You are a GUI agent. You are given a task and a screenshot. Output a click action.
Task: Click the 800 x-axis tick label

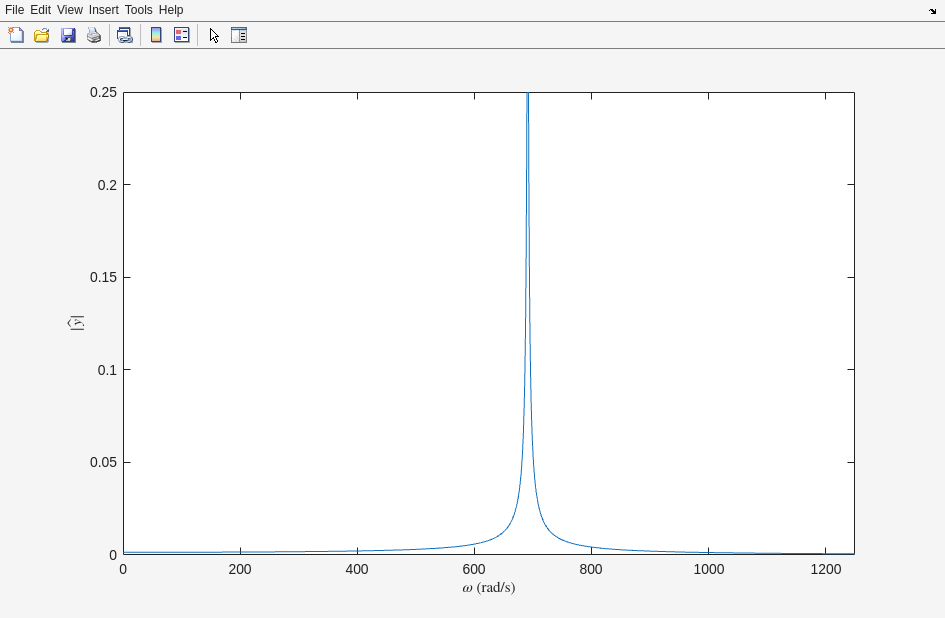point(591,569)
